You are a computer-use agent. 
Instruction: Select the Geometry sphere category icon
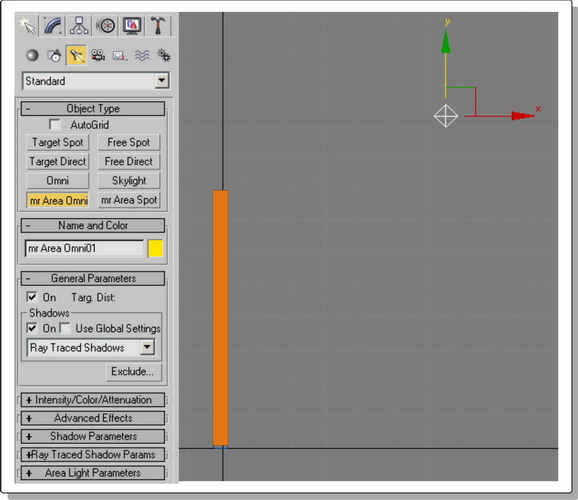tap(32, 55)
